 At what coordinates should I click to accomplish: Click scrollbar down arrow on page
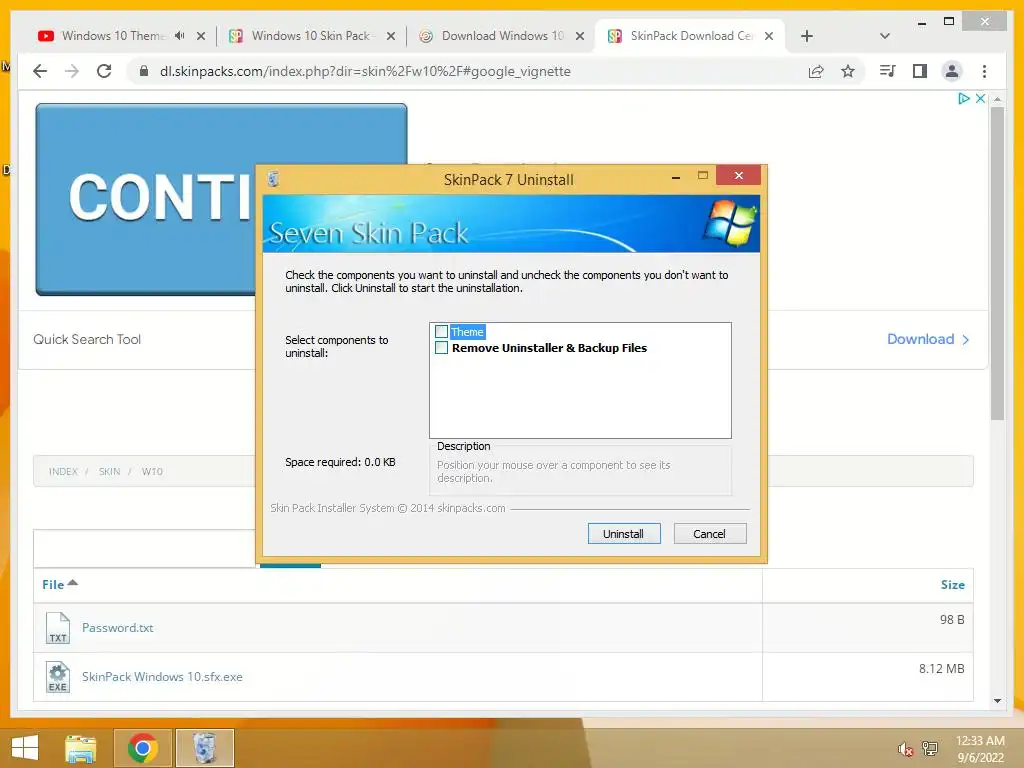[997, 701]
